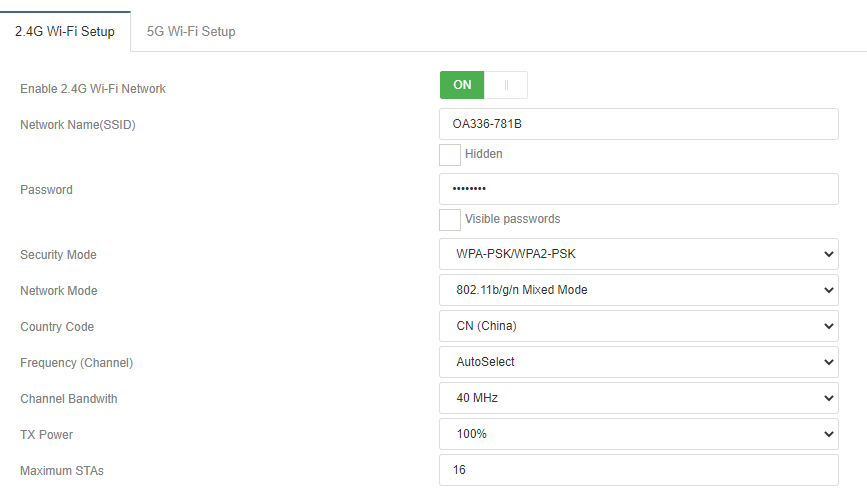This screenshot has height=503, width=867.
Task: Click the Enable 2.4G Wi-Fi Network label
Action: coord(93,89)
